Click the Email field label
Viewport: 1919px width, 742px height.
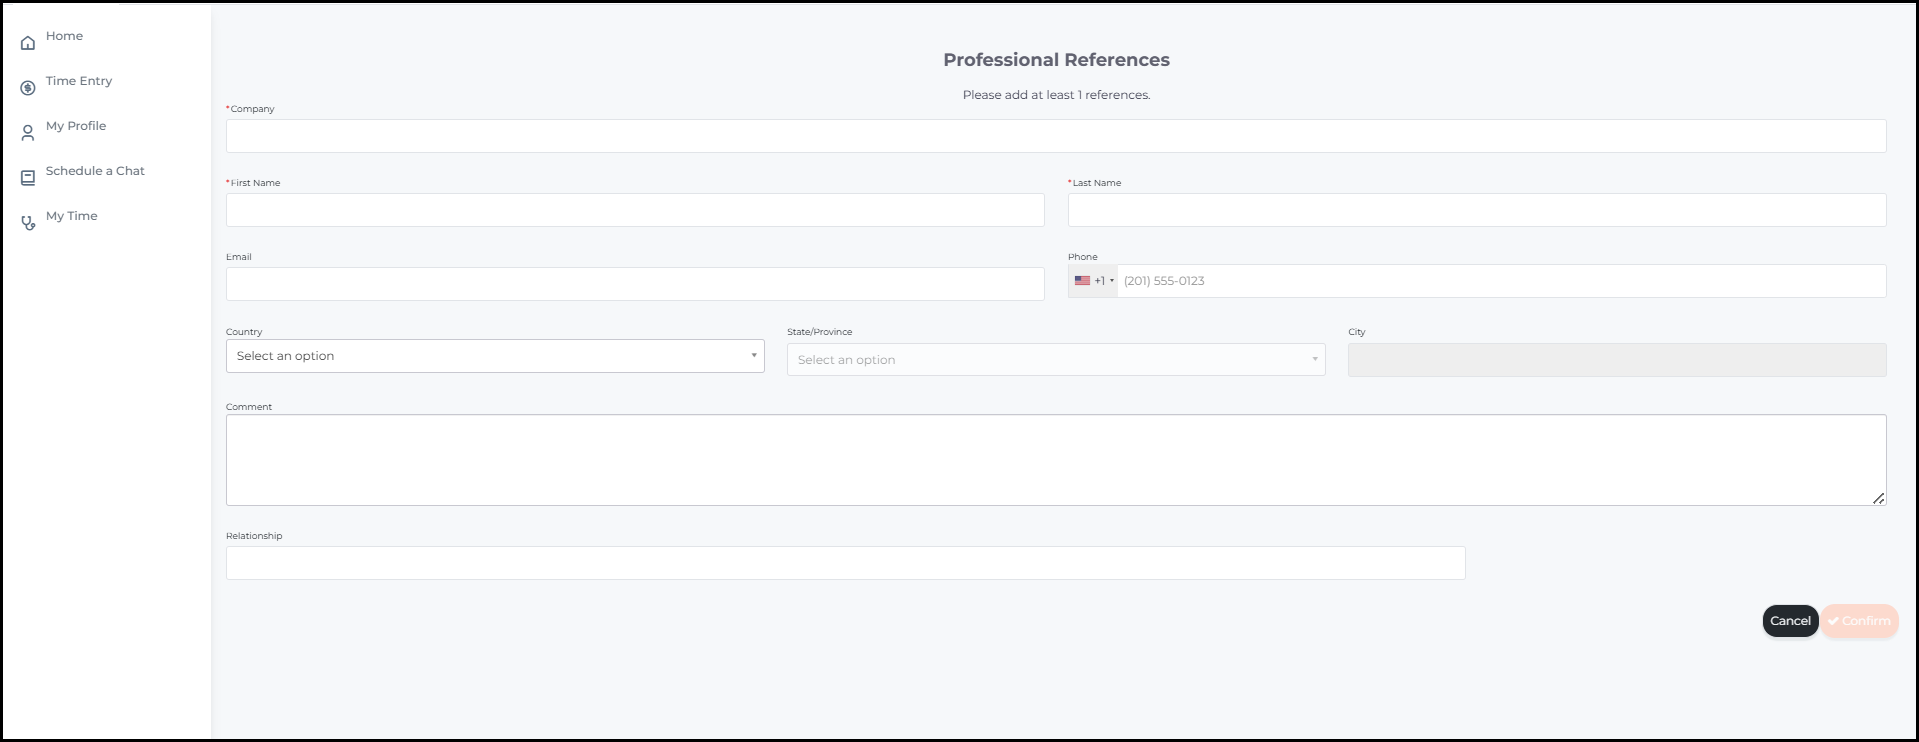pyautogui.click(x=239, y=257)
